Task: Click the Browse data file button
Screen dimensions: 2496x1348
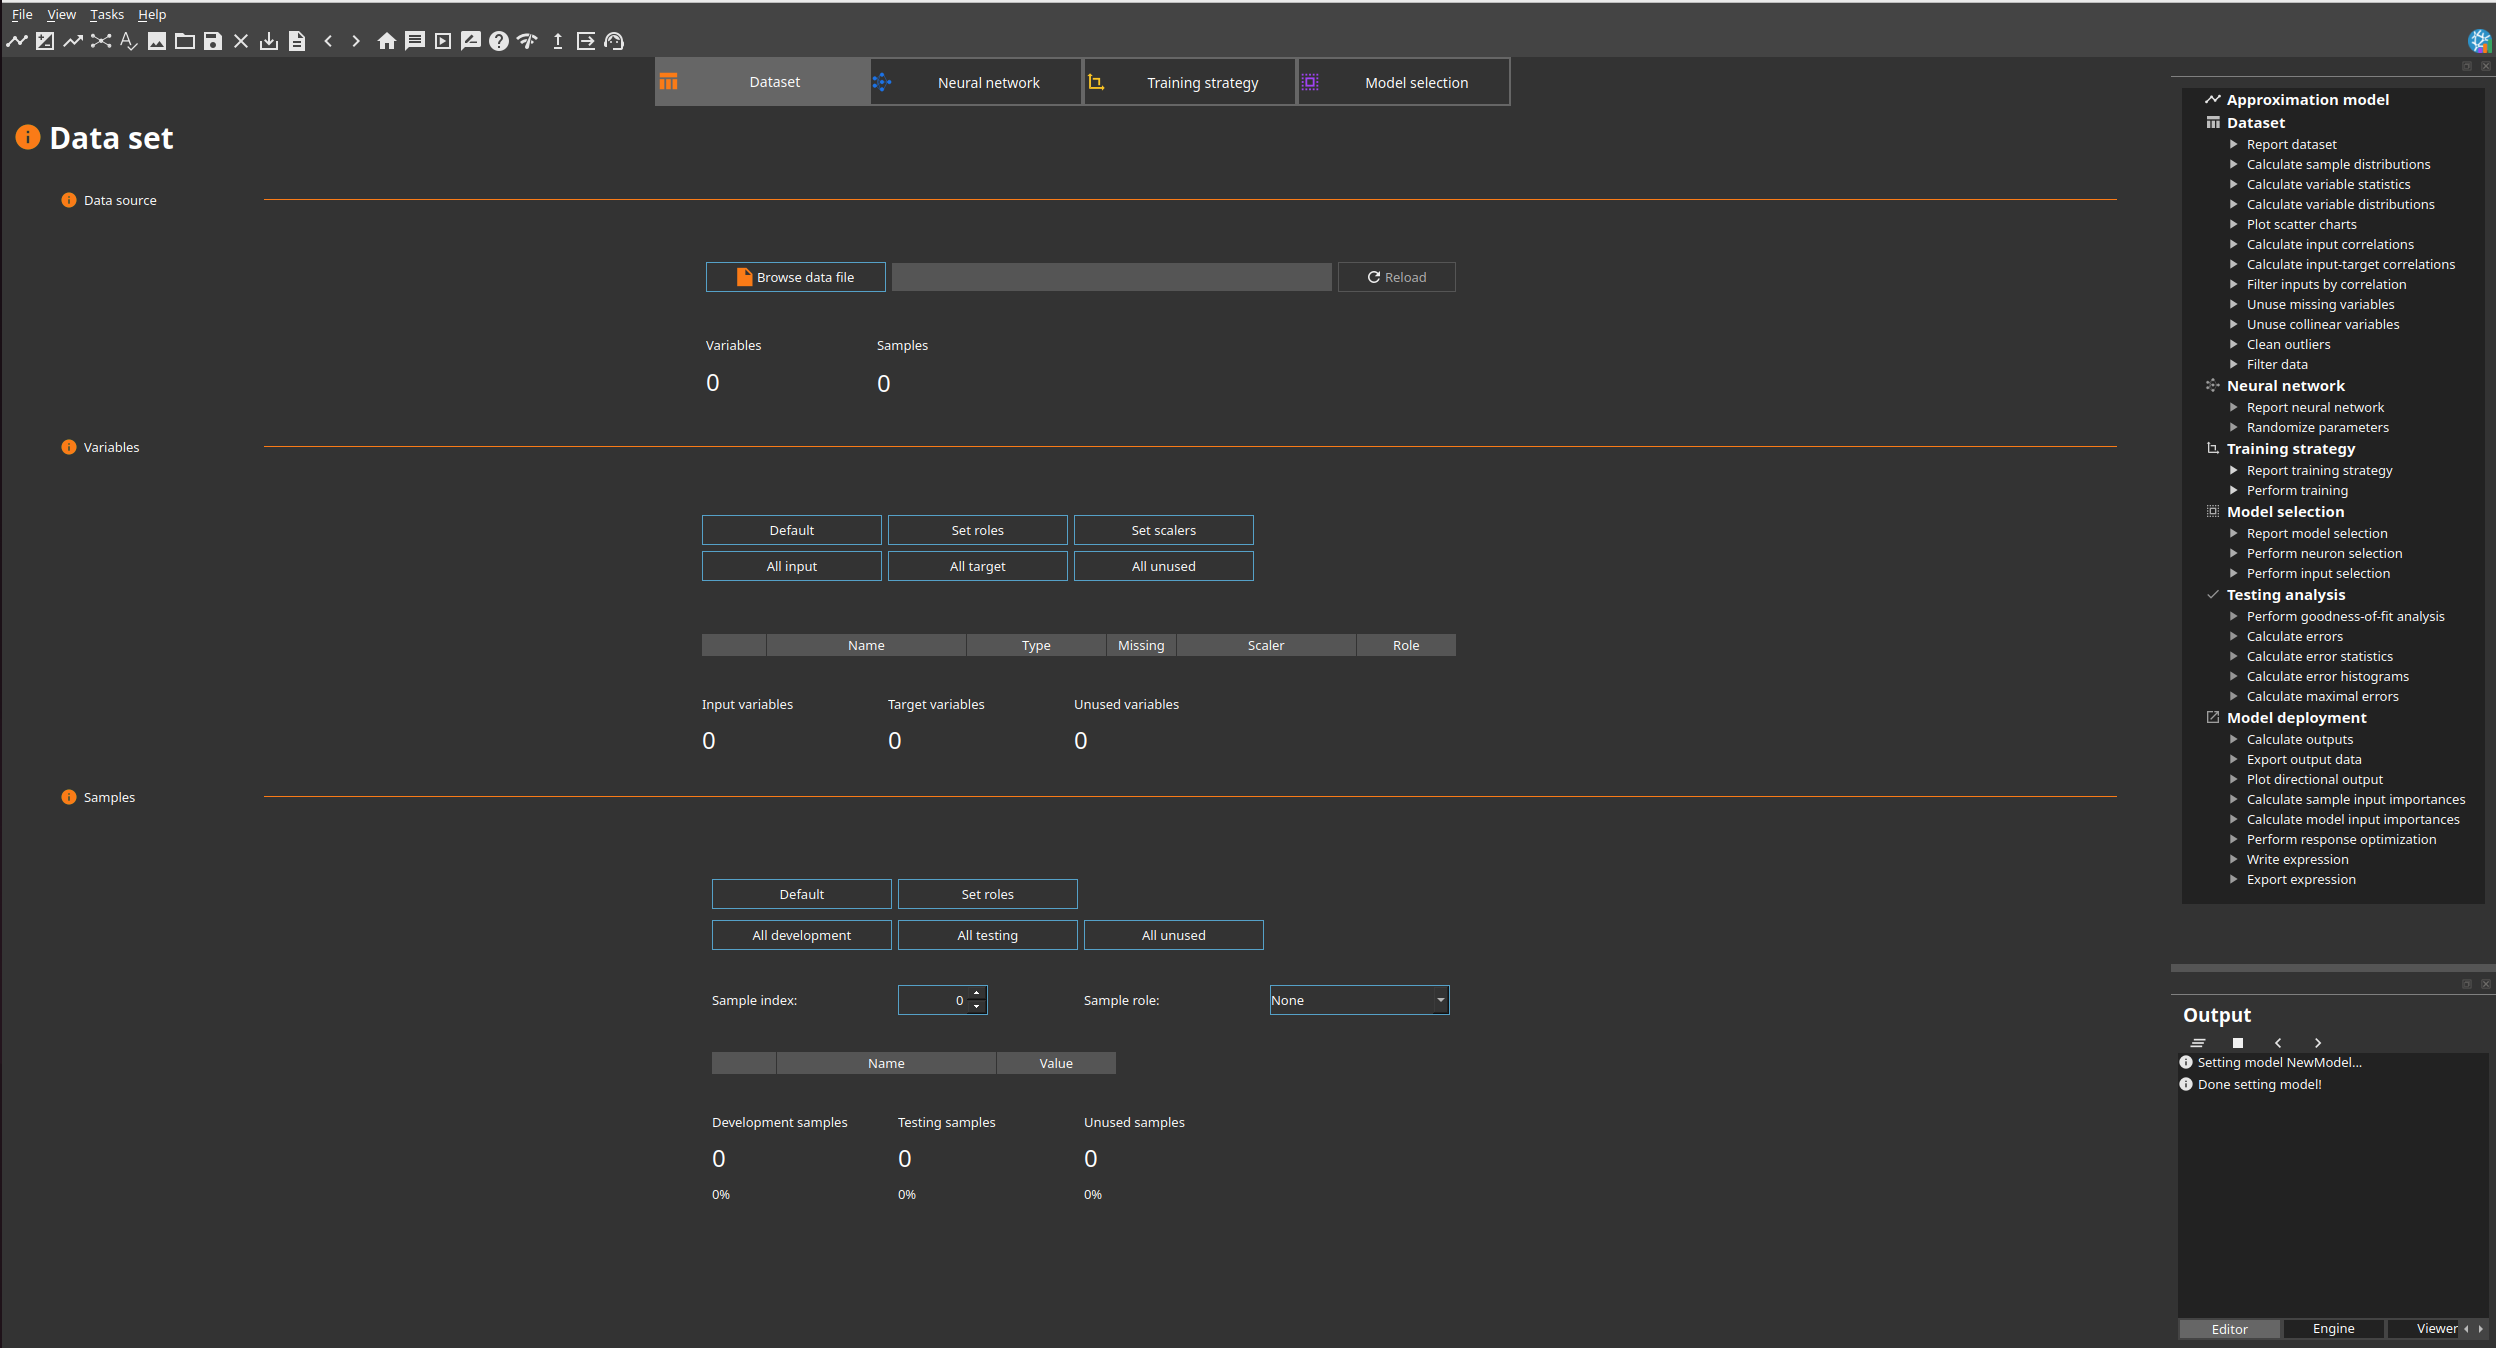Action: click(x=795, y=277)
